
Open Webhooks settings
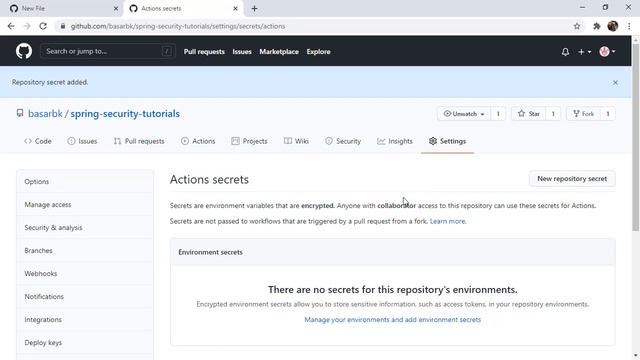[85, 273]
